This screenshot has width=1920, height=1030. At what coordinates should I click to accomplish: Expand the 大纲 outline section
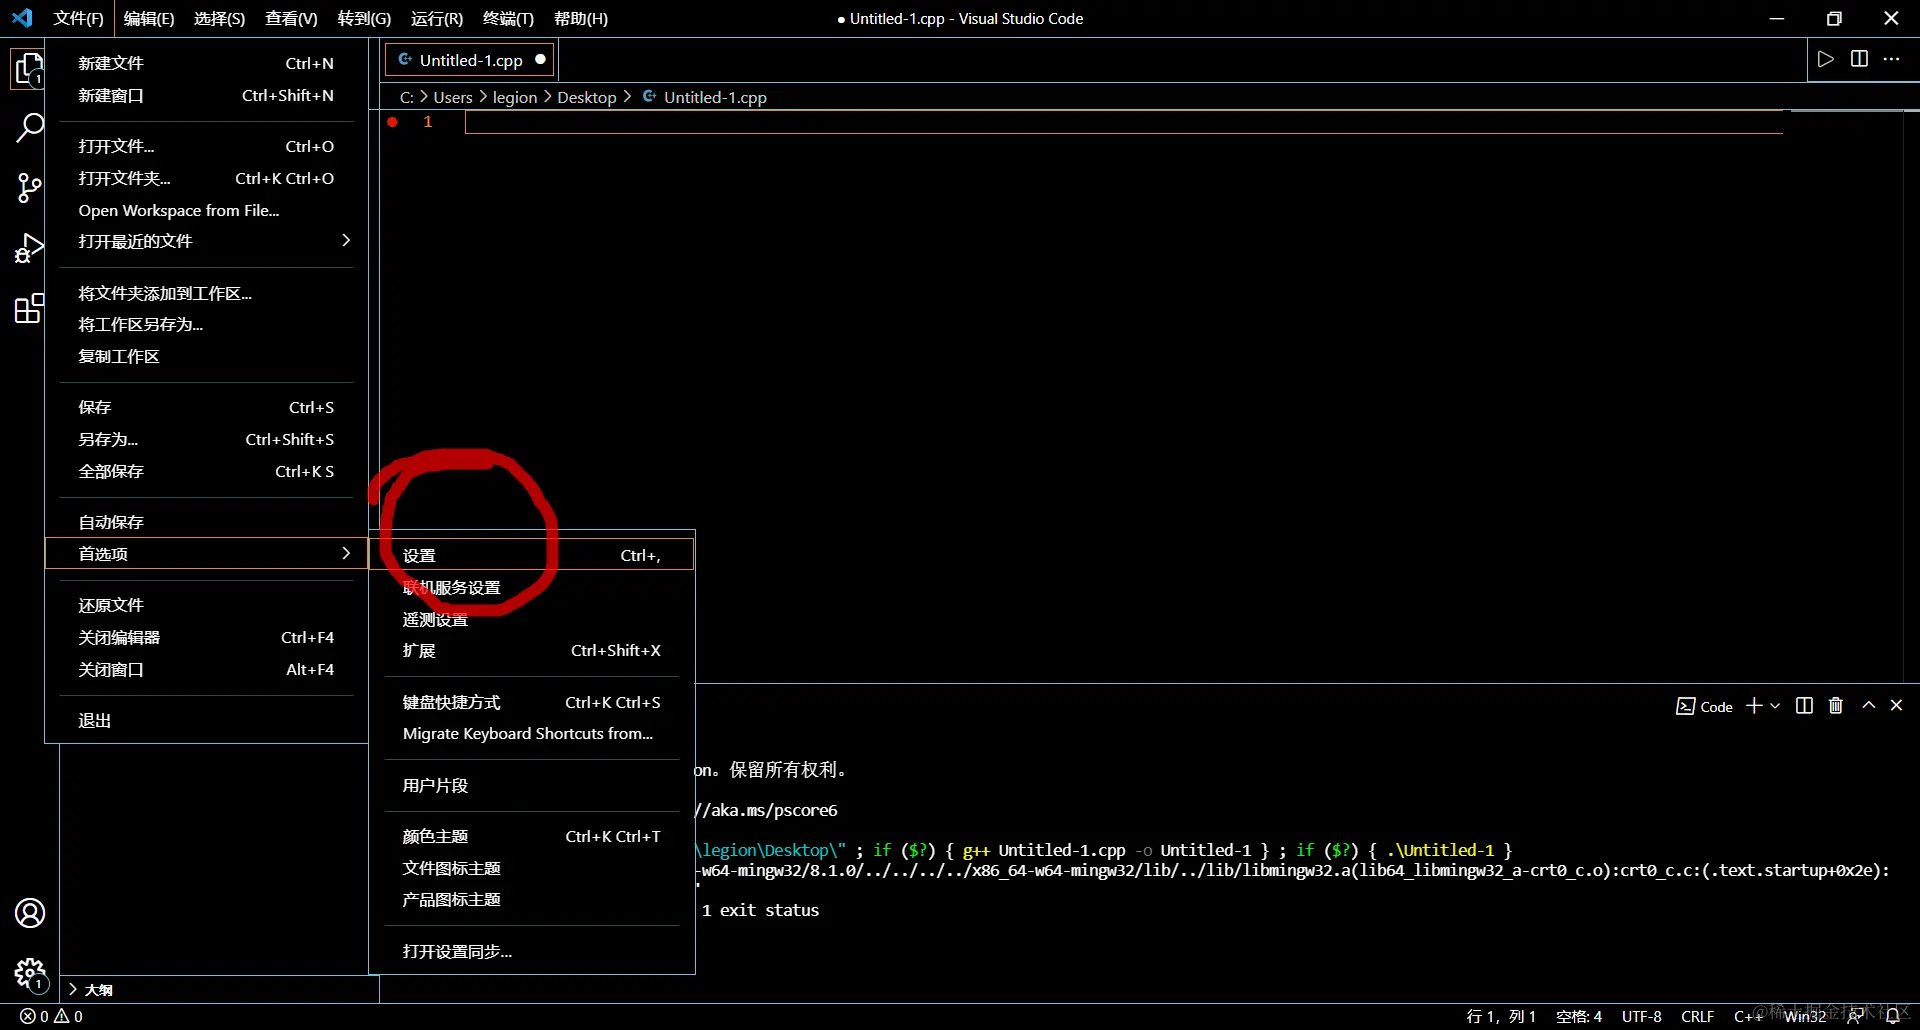coord(90,989)
